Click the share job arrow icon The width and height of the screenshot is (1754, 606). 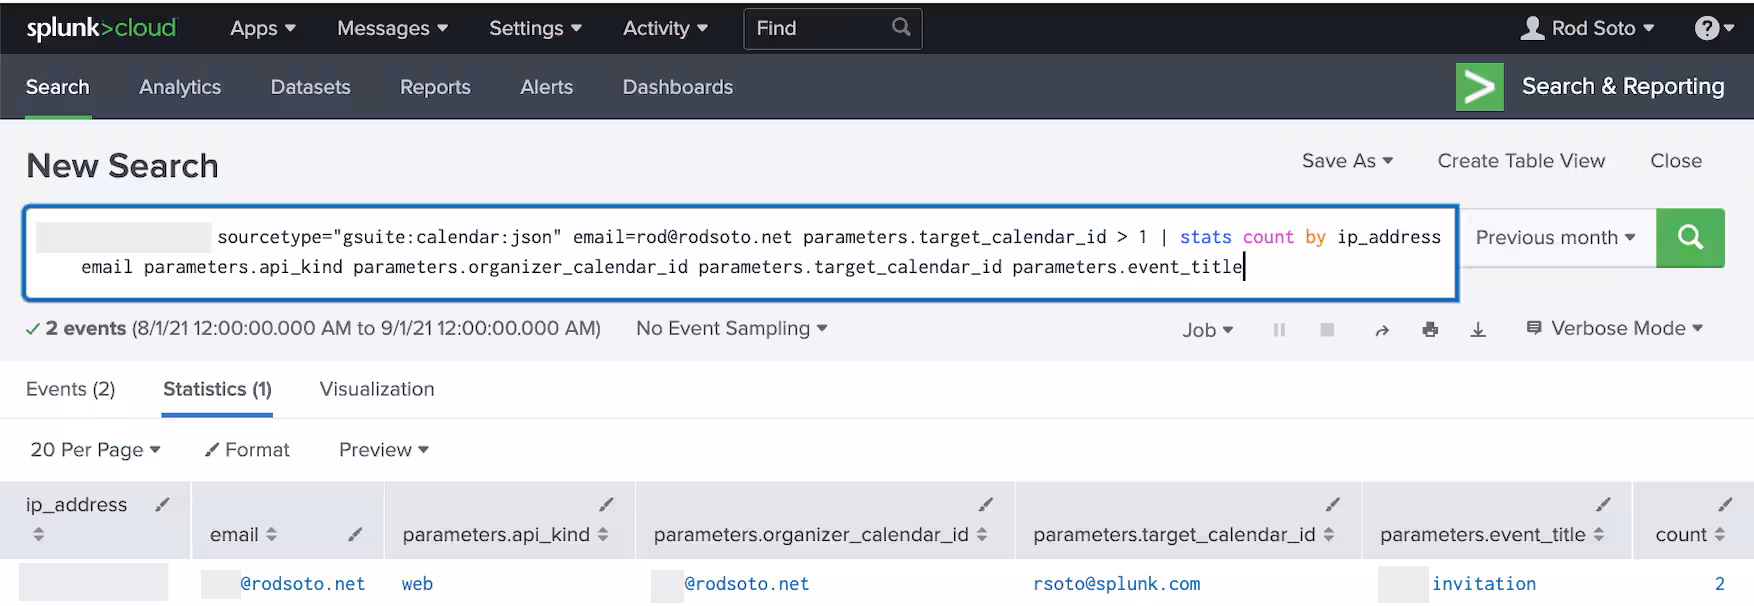coord(1382,330)
